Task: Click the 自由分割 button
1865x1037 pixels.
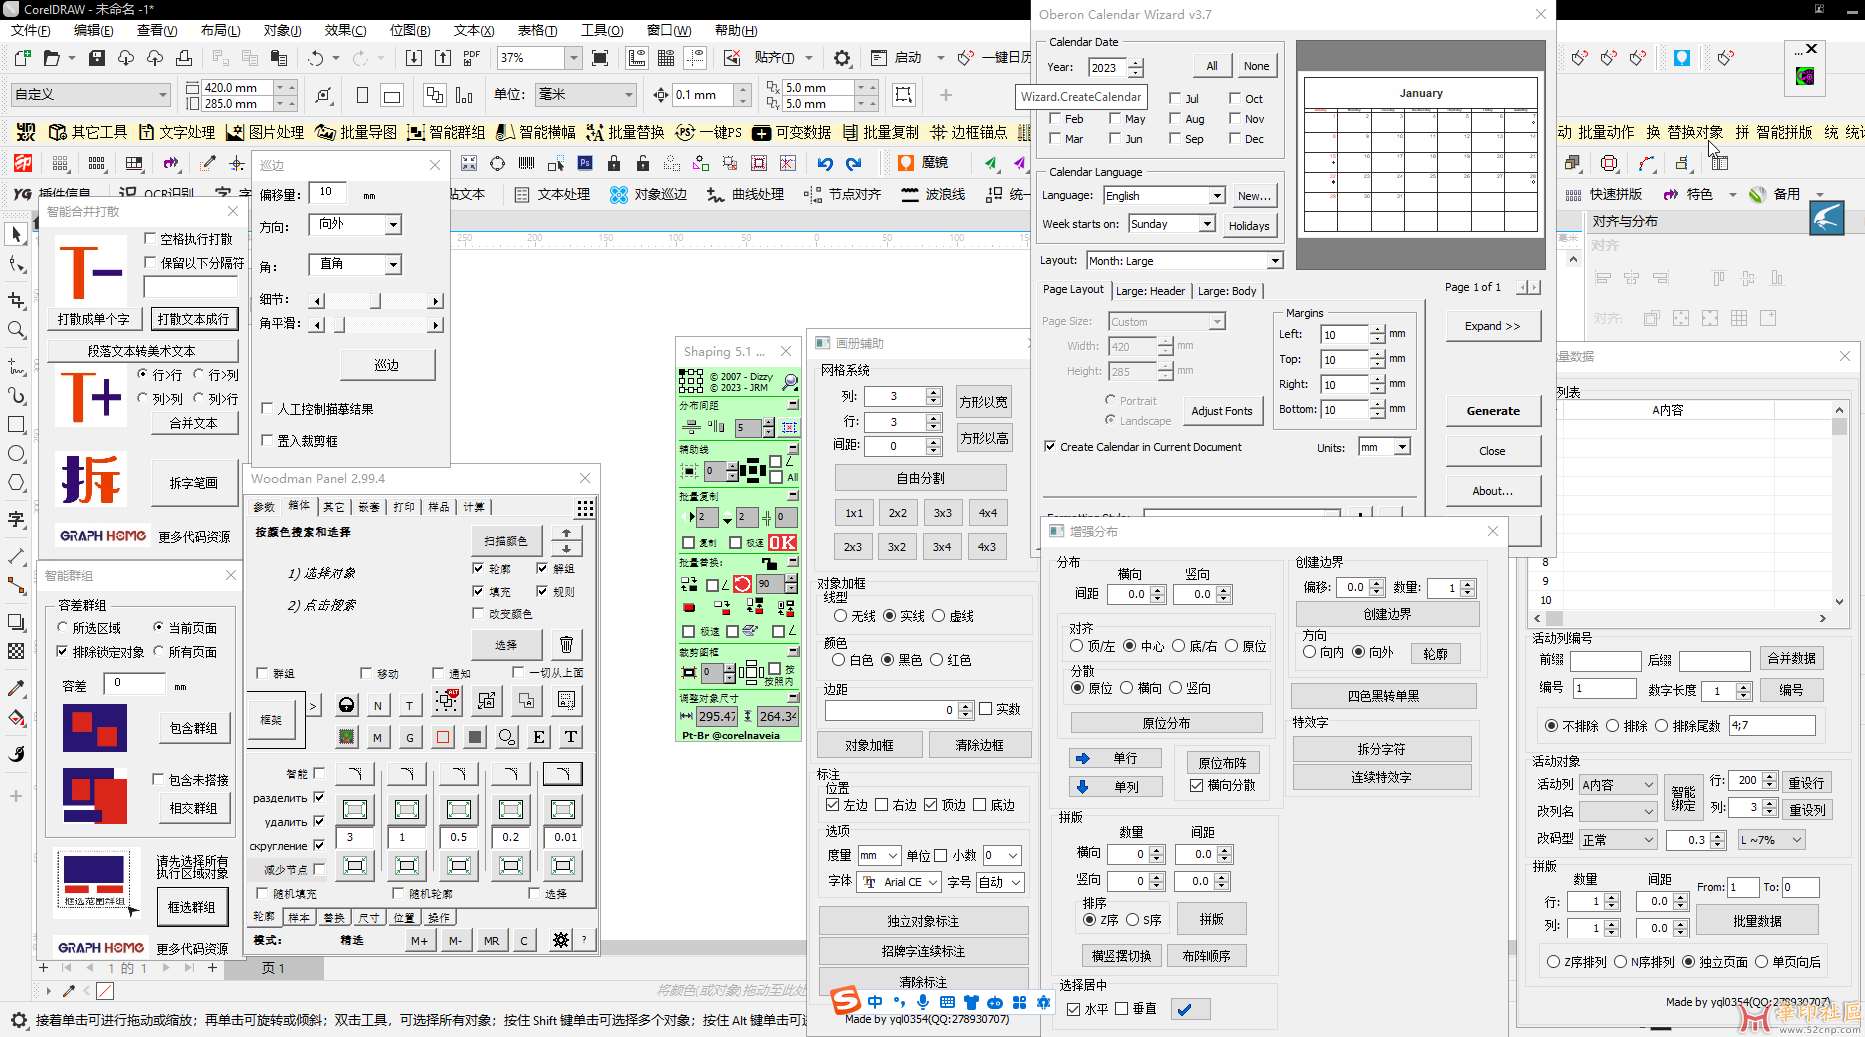Action: click(x=921, y=478)
